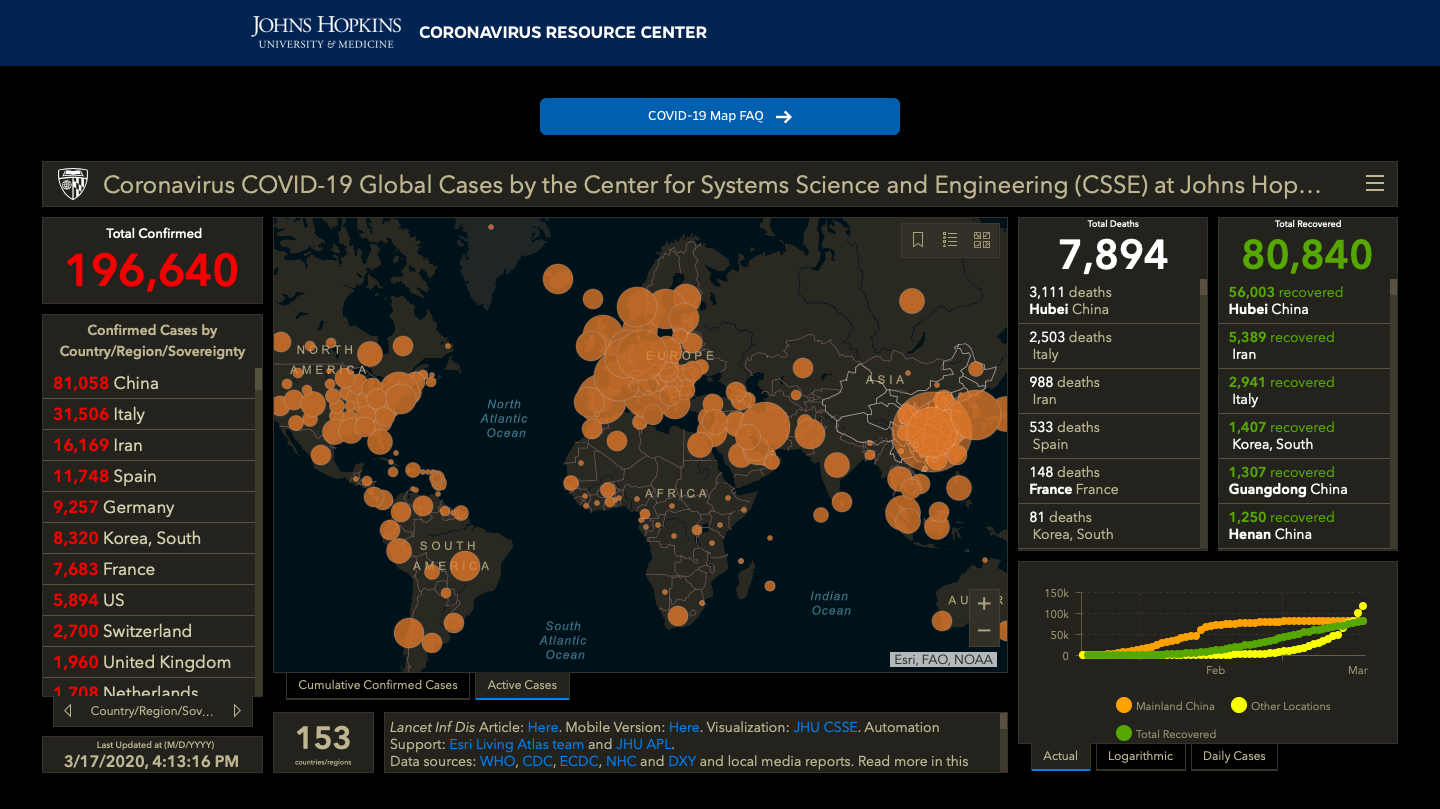Image resolution: width=1440 pixels, height=809 pixels.
Task: Select Germany in confirmed cases list
Action: click(x=148, y=507)
